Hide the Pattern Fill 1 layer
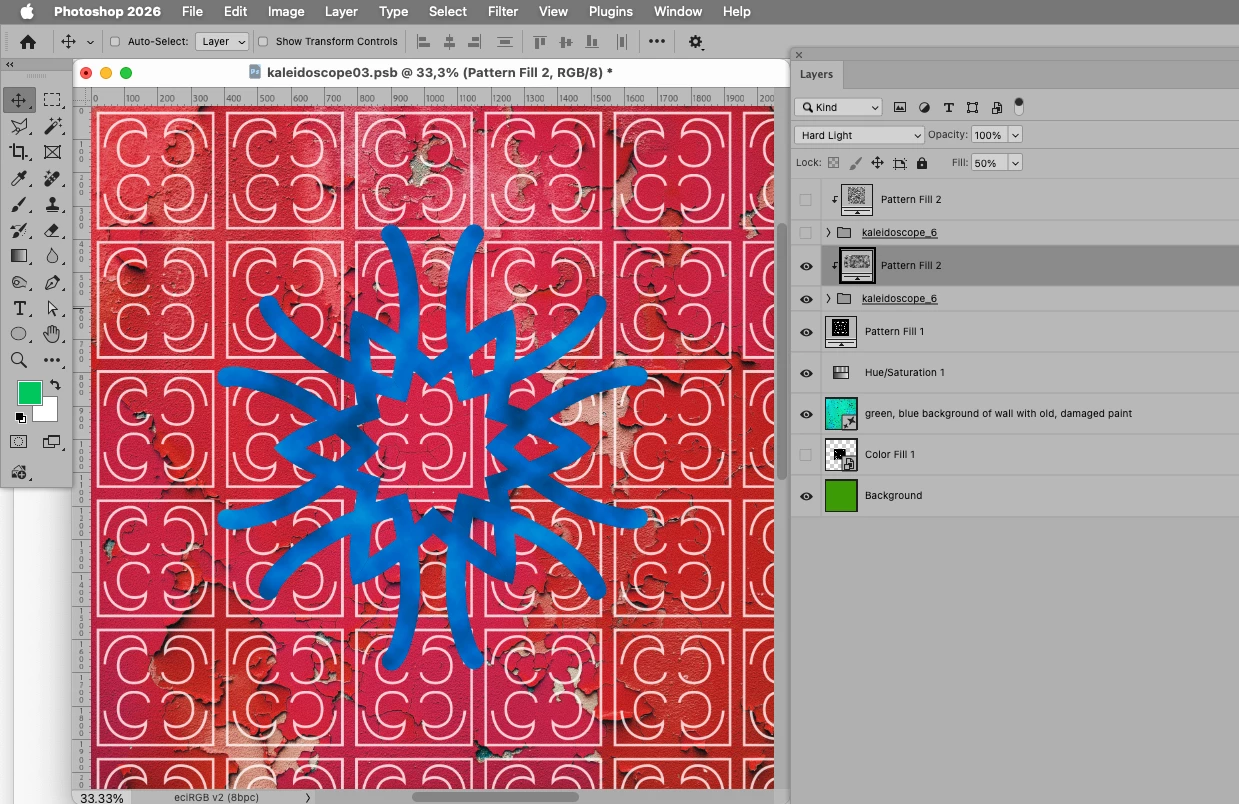This screenshot has height=804, width=1239. pos(806,332)
